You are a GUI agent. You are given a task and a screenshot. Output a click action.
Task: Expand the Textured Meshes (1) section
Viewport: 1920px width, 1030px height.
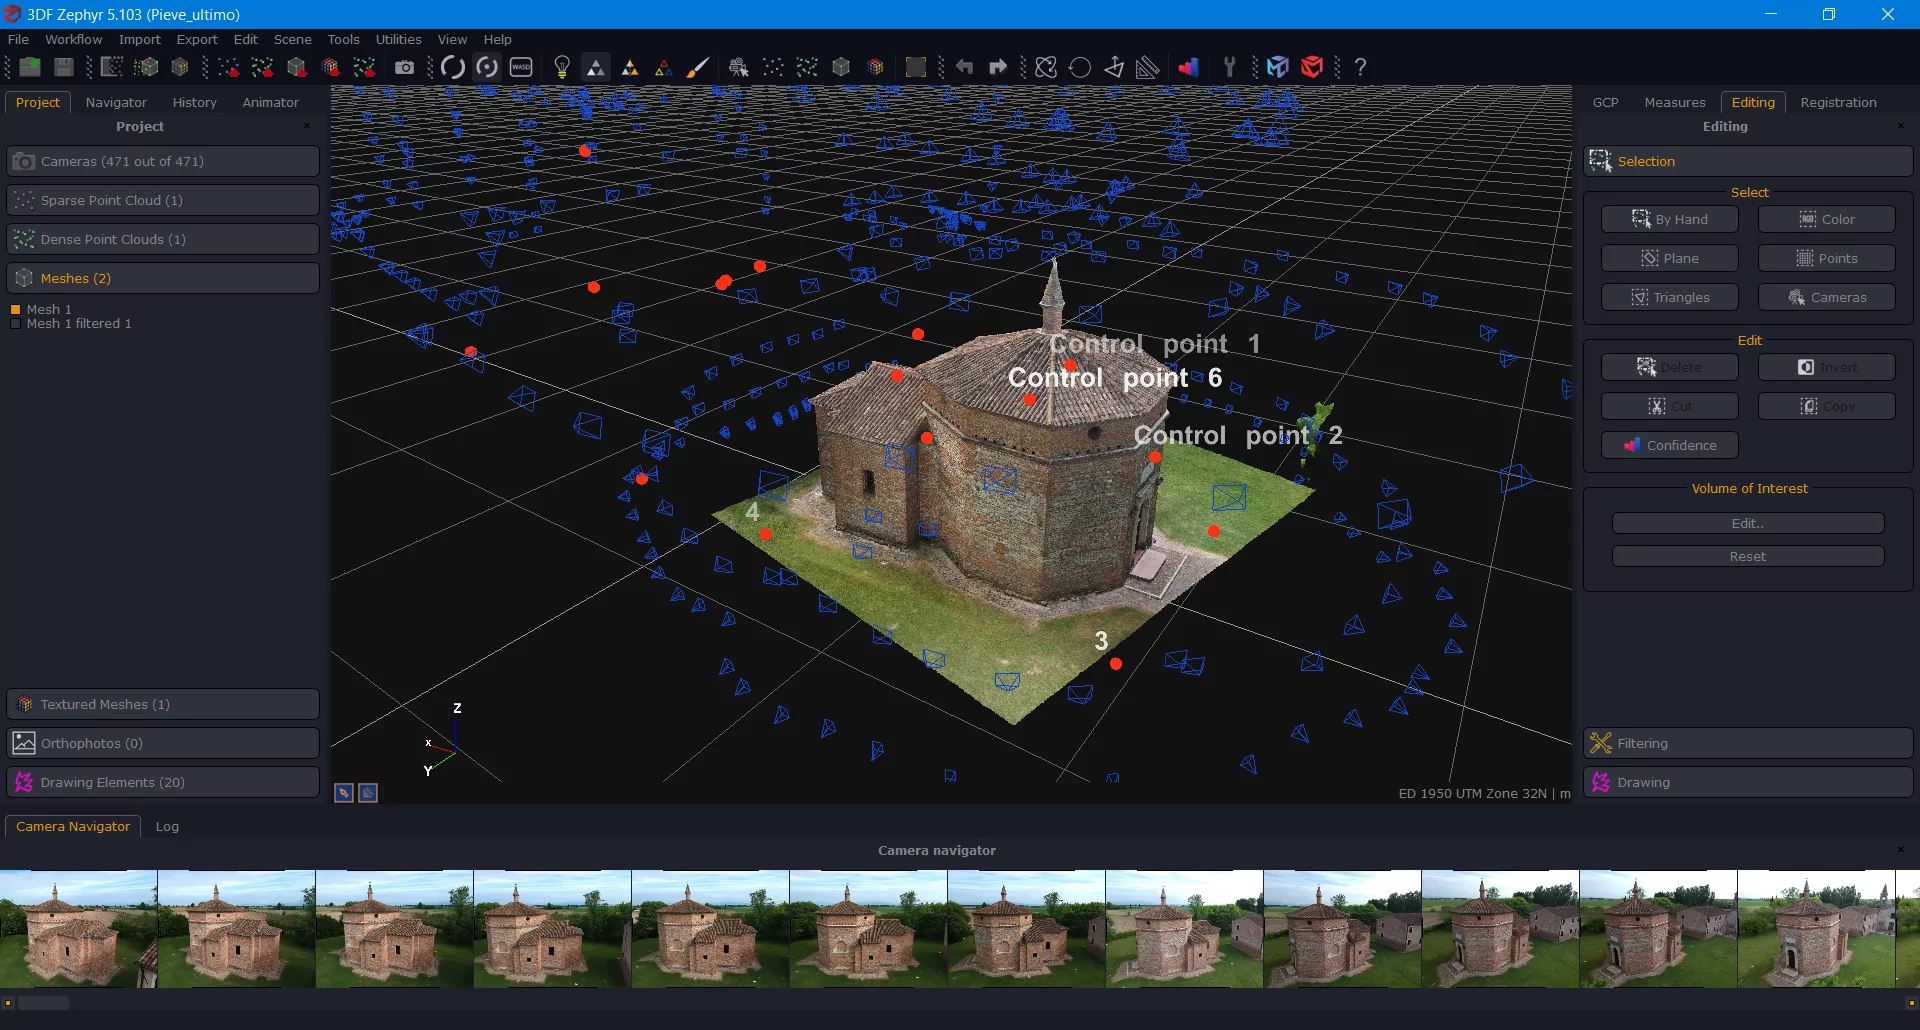[163, 704]
